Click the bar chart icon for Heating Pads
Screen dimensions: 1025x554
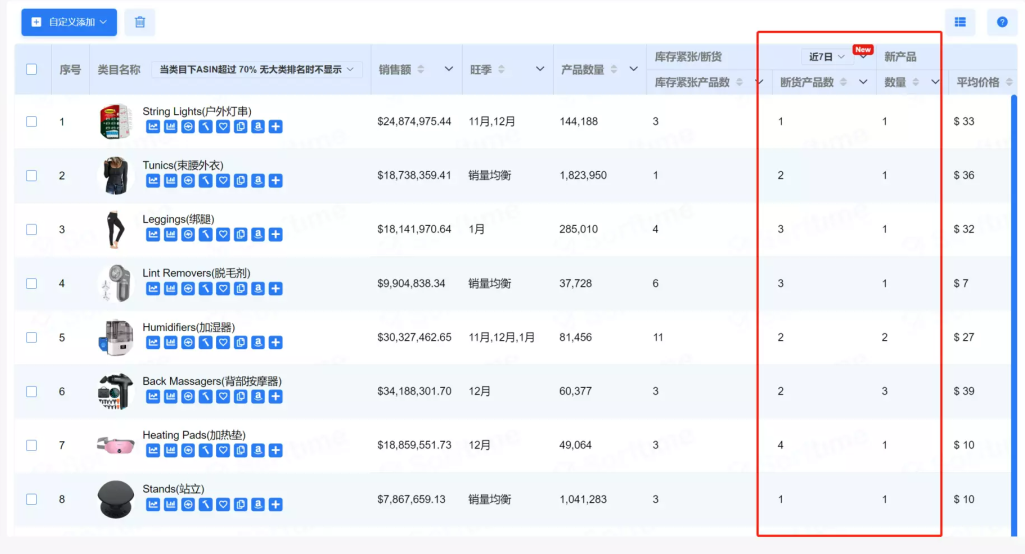pos(170,451)
